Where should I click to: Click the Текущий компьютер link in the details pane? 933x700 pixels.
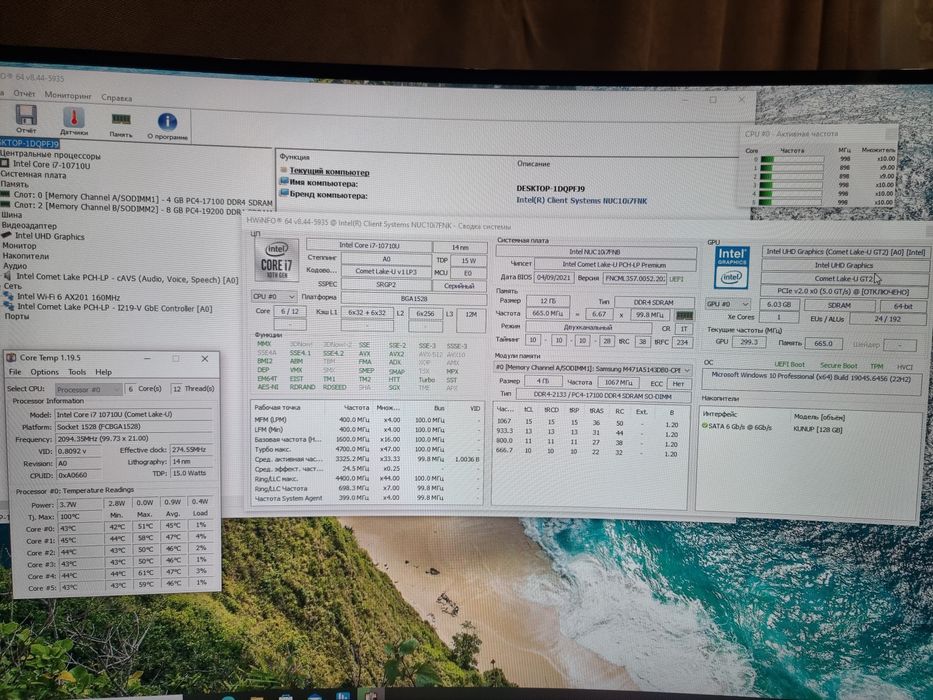(x=329, y=171)
